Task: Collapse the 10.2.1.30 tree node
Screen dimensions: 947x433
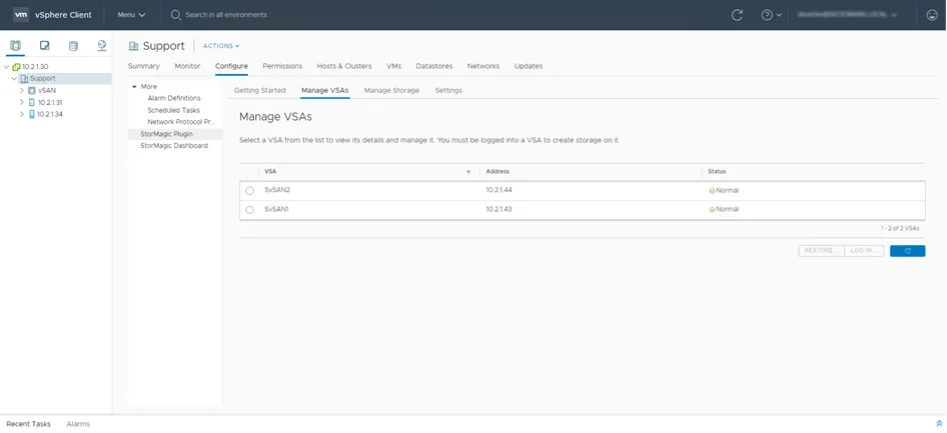Action: click(x=7, y=66)
